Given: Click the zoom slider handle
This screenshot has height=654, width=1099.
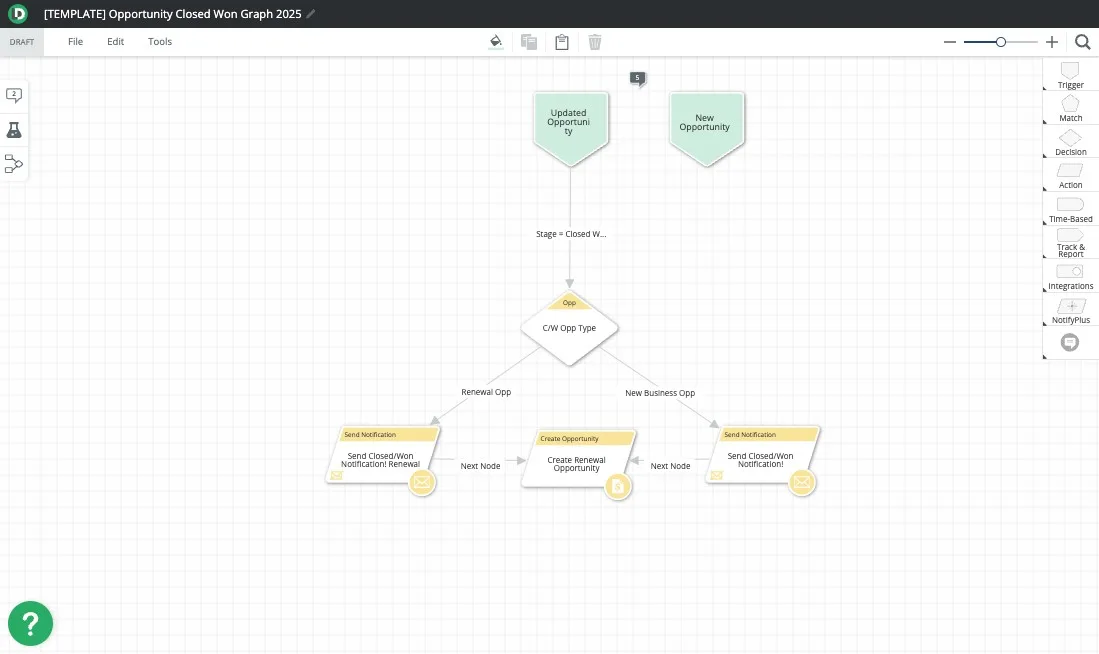Looking at the screenshot, I should [1001, 42].
